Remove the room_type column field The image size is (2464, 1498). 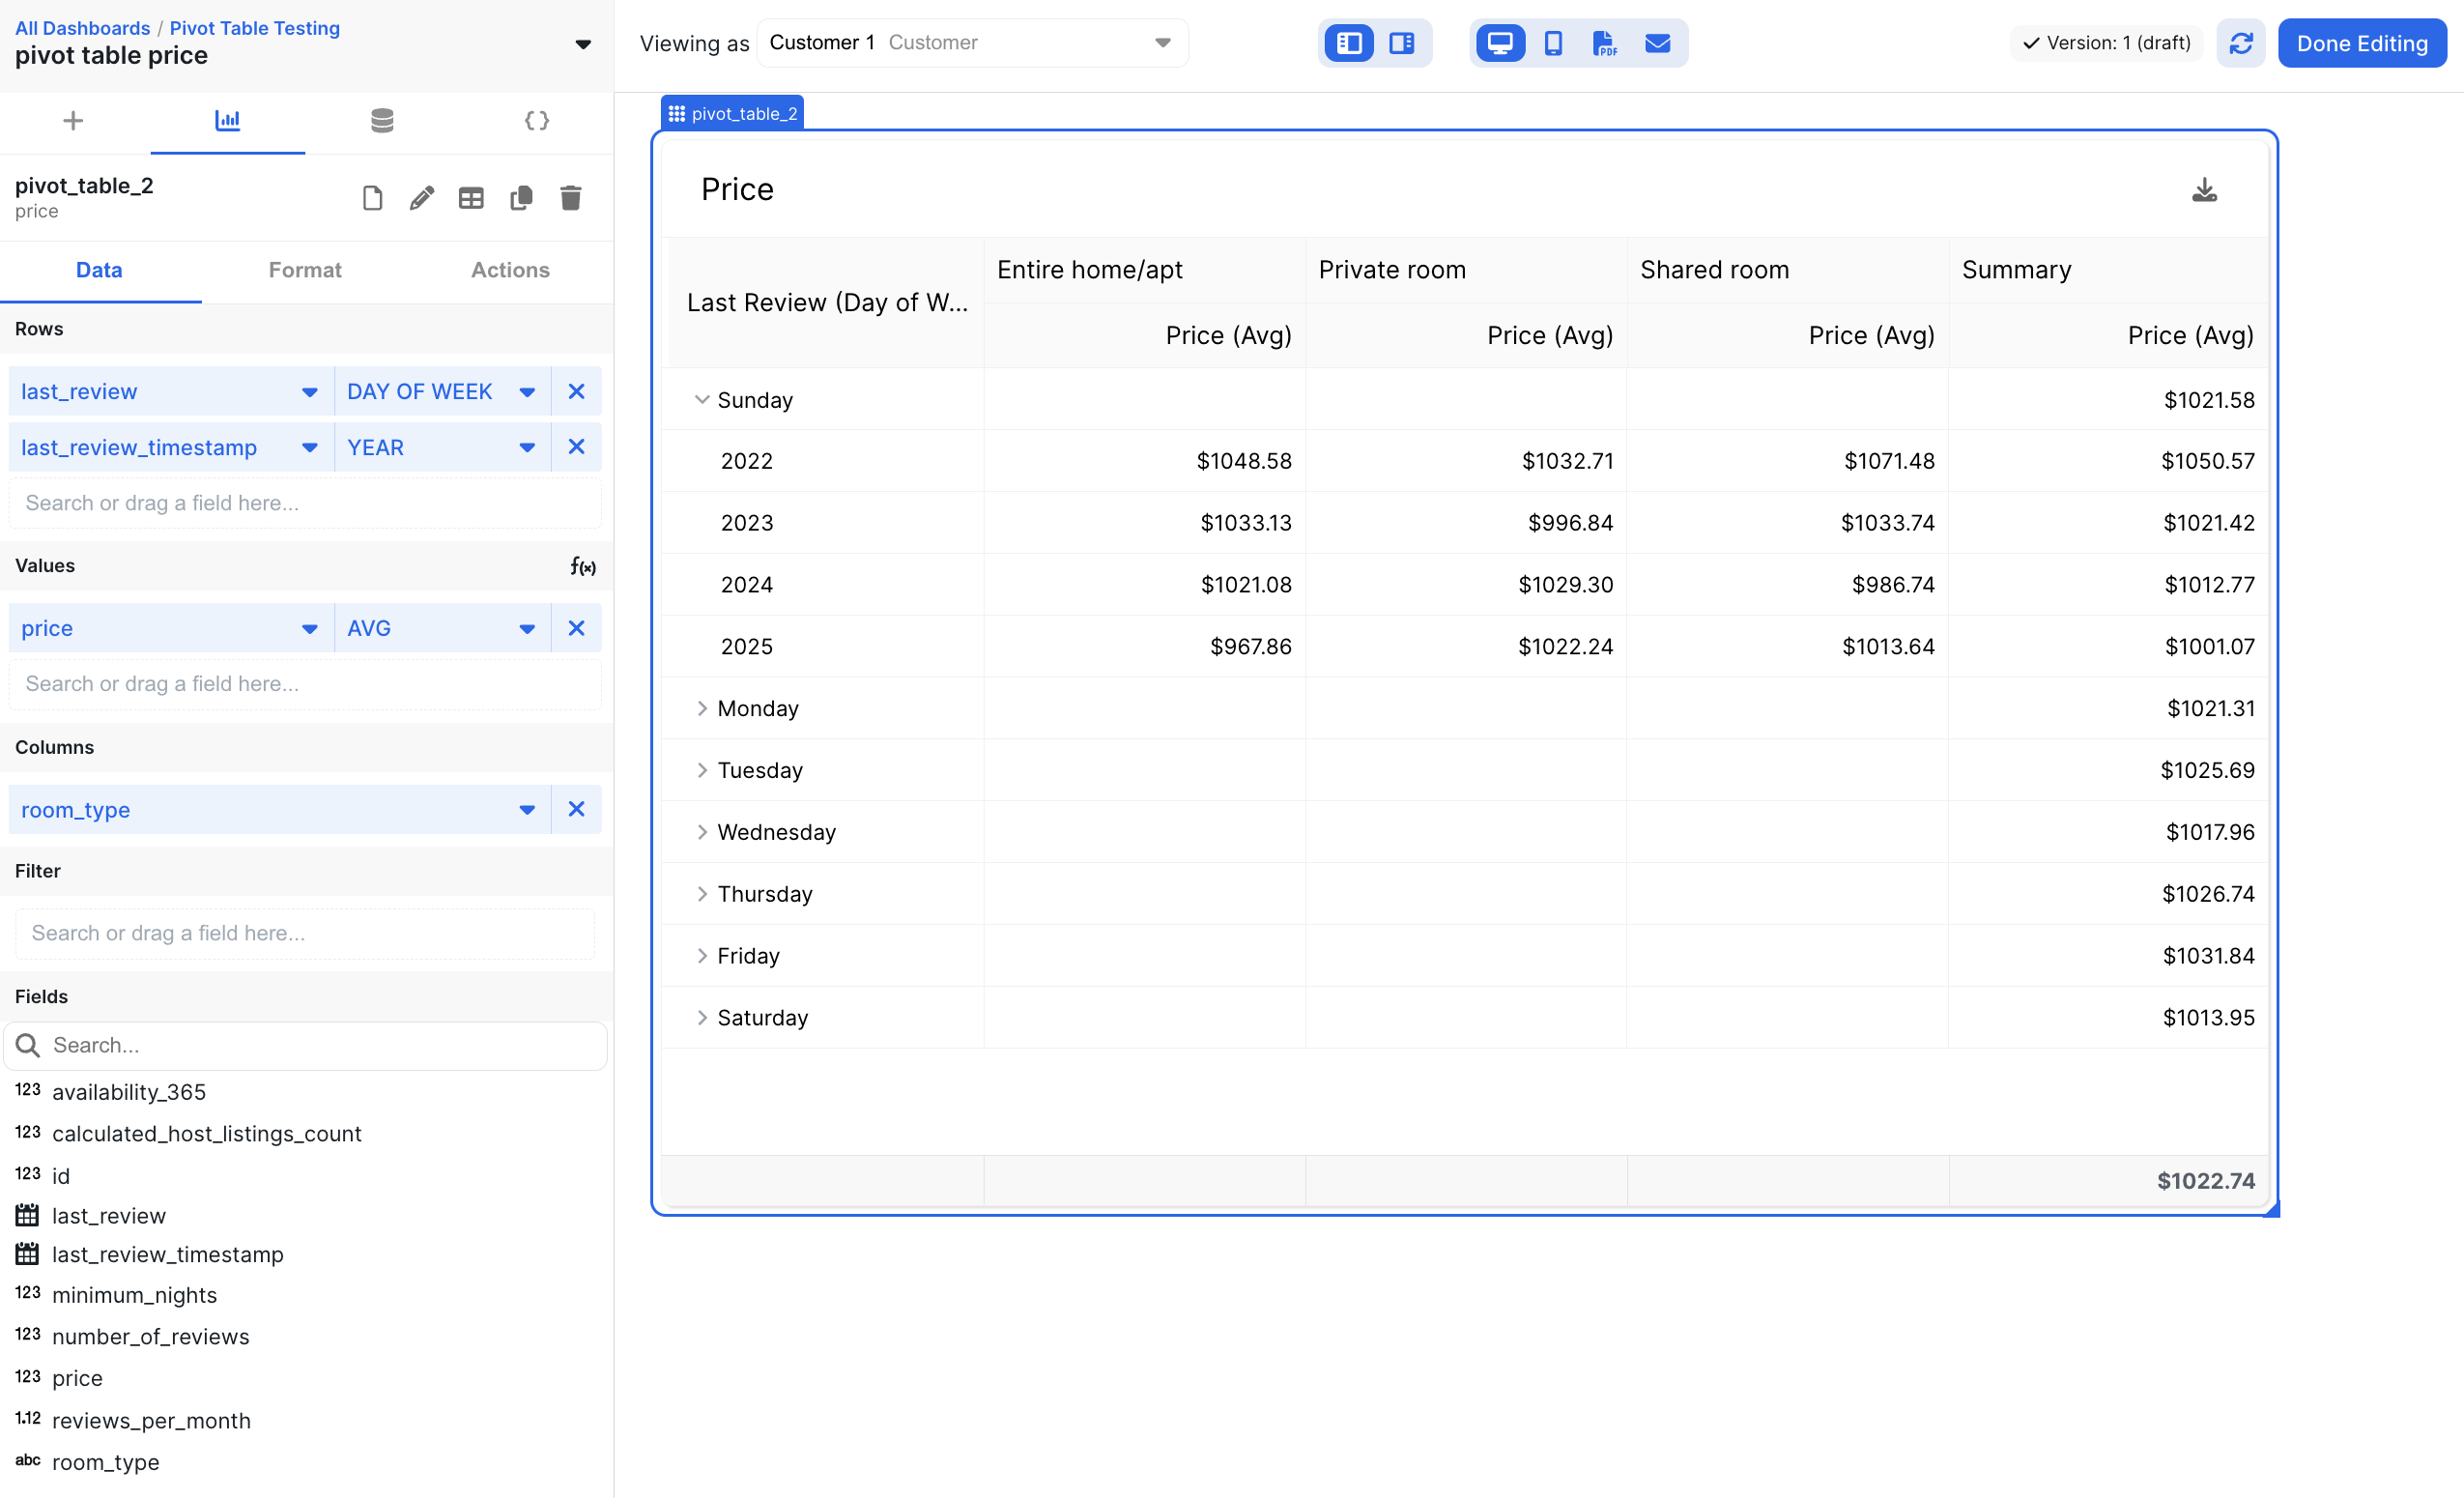[576, 809]
